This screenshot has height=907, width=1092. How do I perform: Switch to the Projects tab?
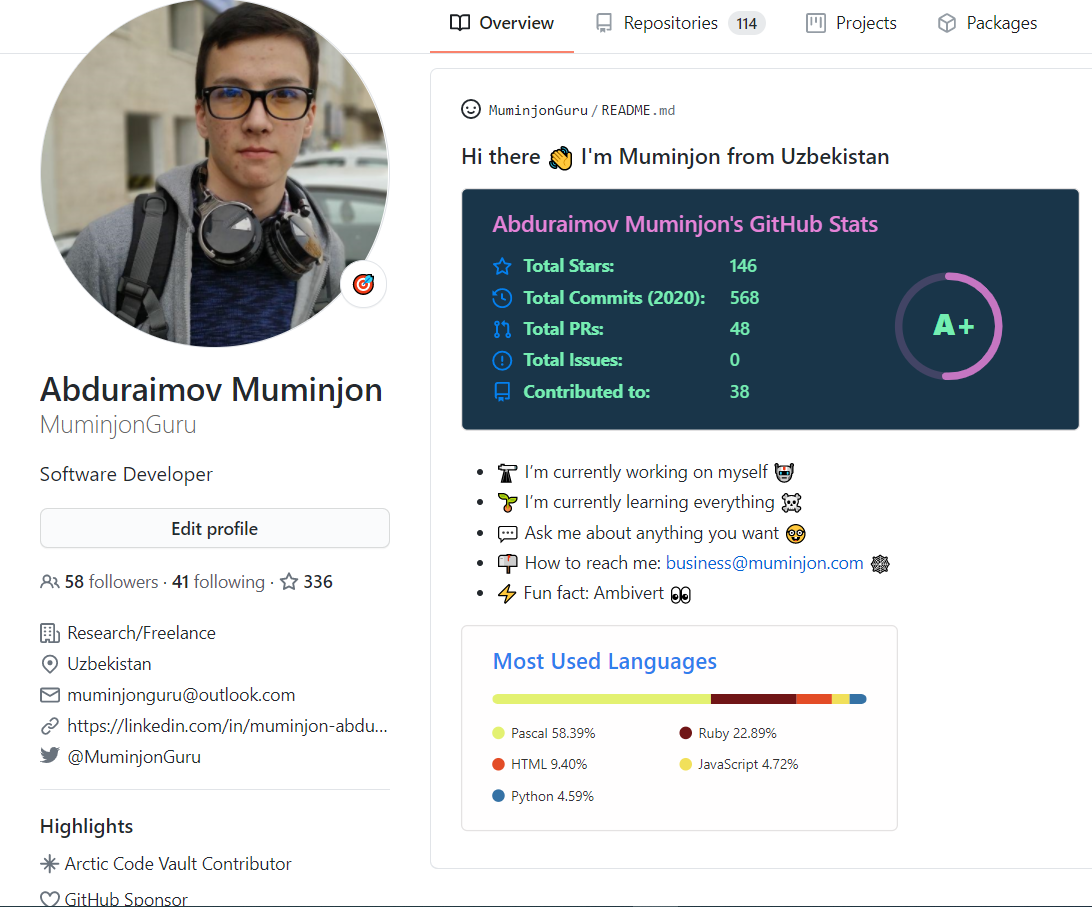pyautogui.click(x=851, y=24)
